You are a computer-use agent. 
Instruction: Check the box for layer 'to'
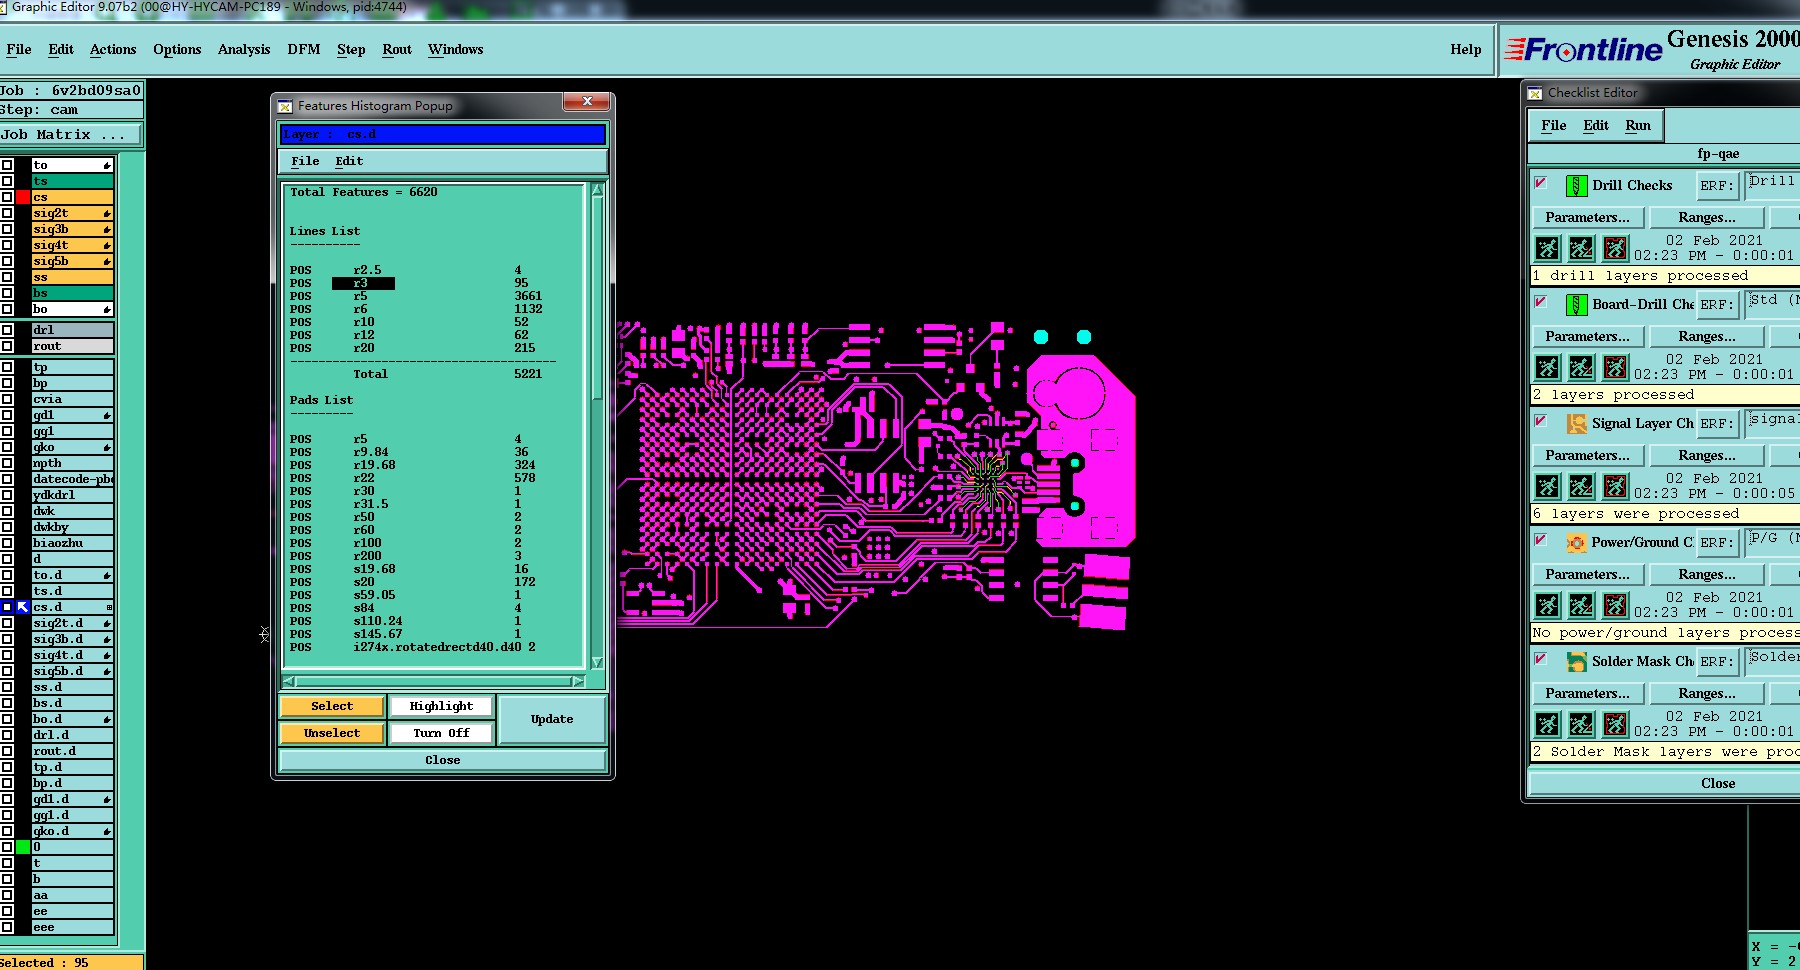[7, 165]
